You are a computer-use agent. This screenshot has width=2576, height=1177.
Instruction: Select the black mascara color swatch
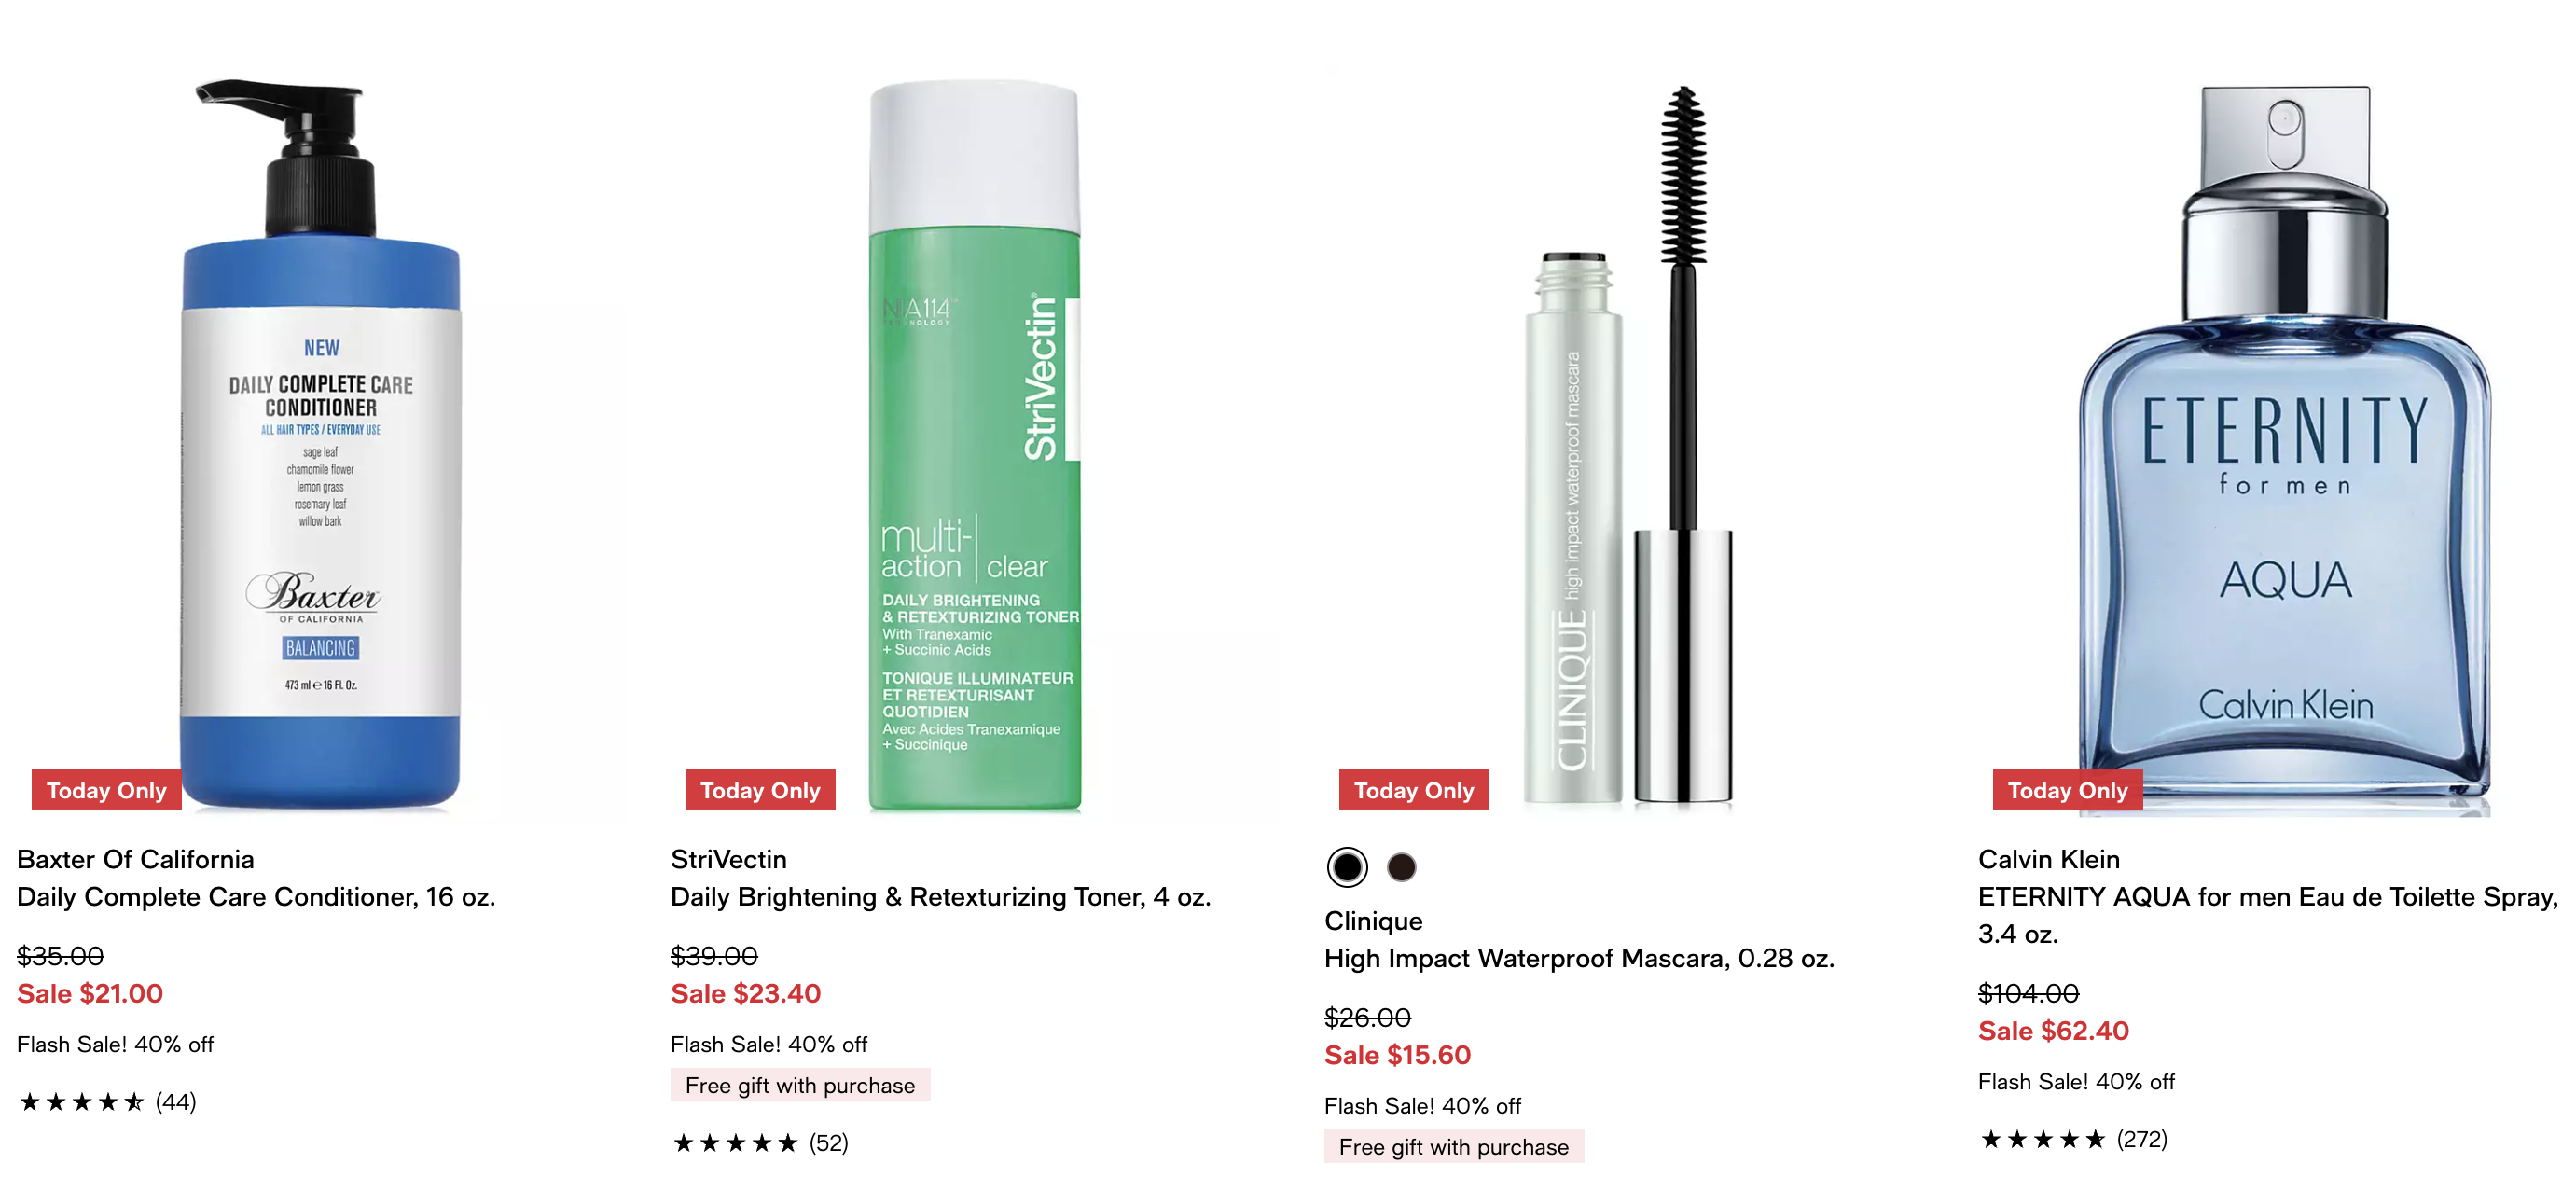coord(1347,867)
